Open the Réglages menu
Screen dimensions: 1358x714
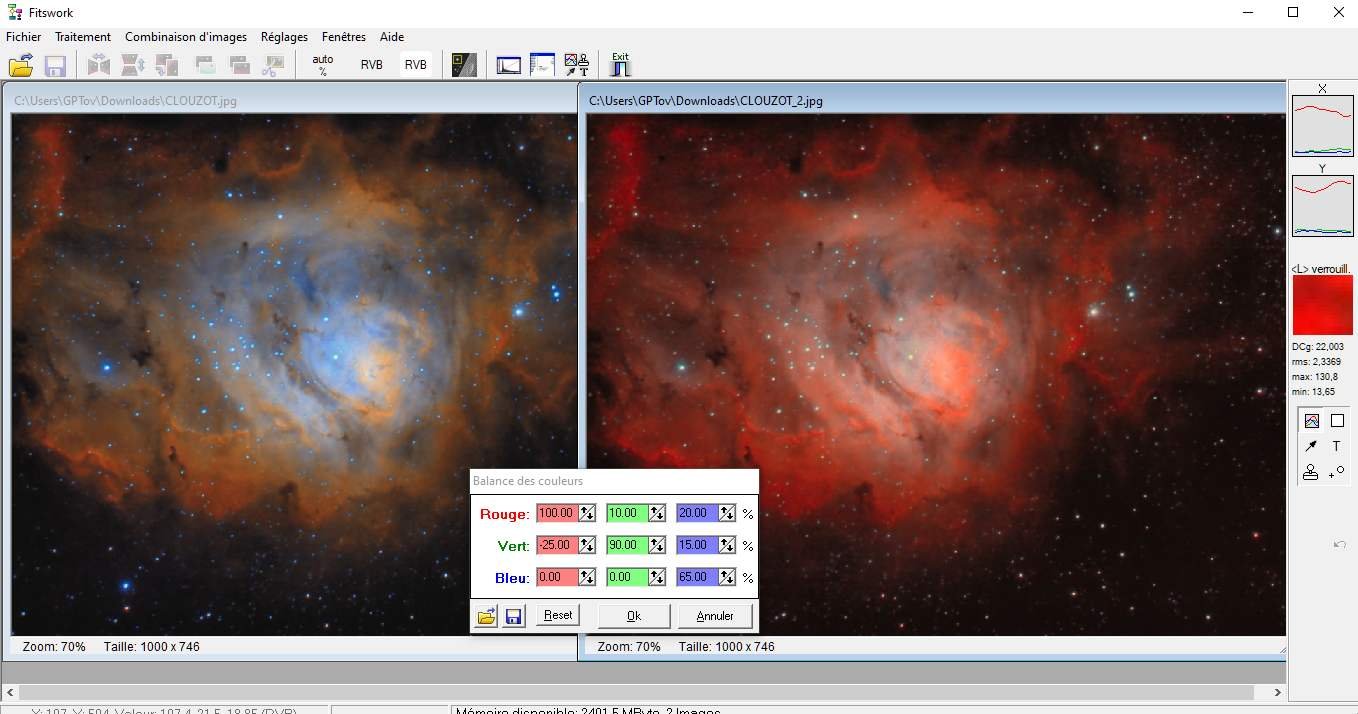tap(284, 37)
